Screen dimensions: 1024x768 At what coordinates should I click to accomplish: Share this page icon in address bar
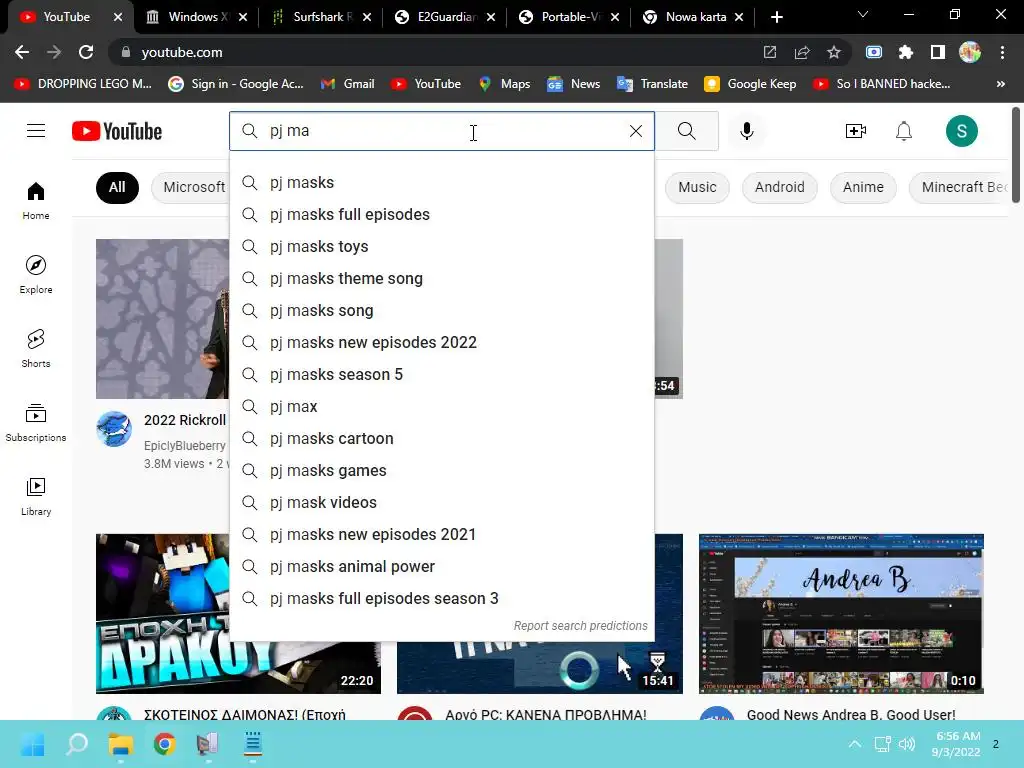pos(801,52)
